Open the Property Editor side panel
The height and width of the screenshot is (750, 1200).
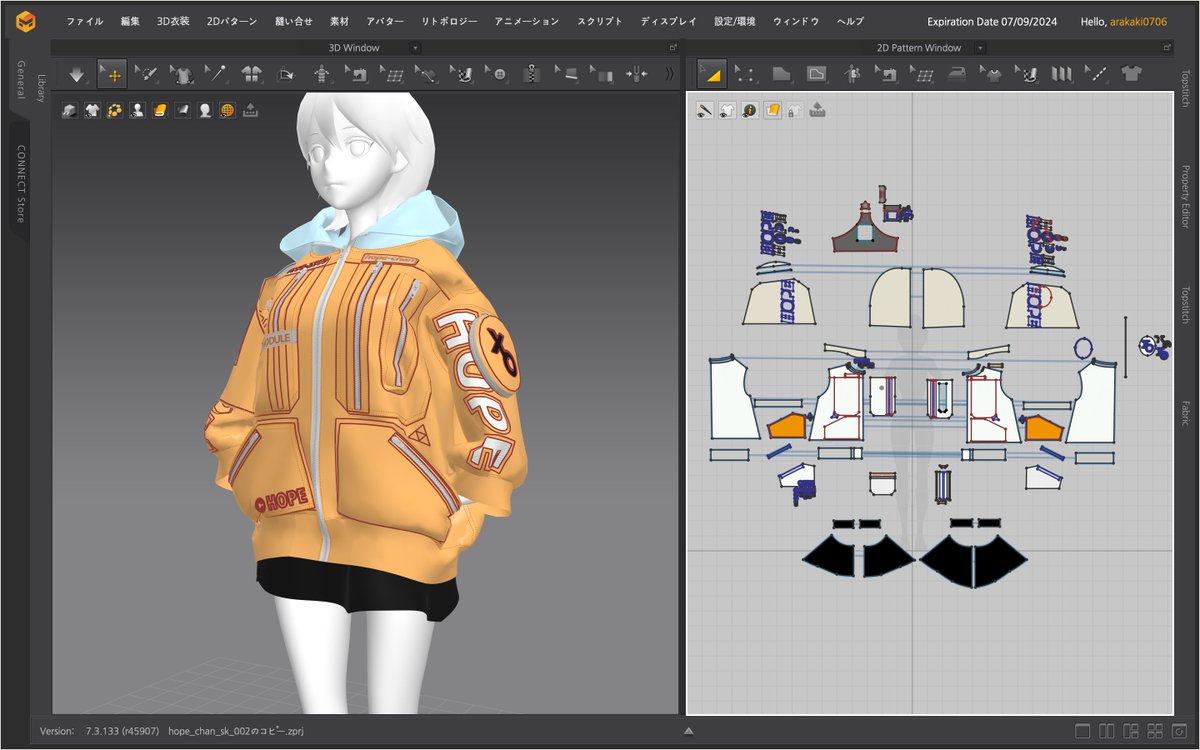coord(1186,197)
